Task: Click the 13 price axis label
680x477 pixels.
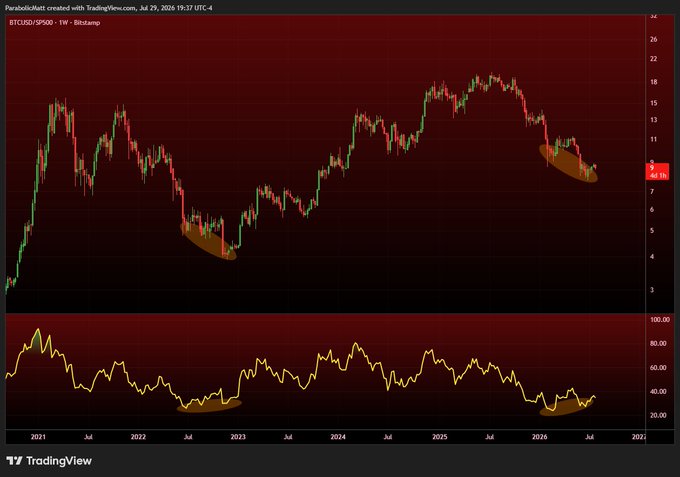Action: (x=654, y=120)
